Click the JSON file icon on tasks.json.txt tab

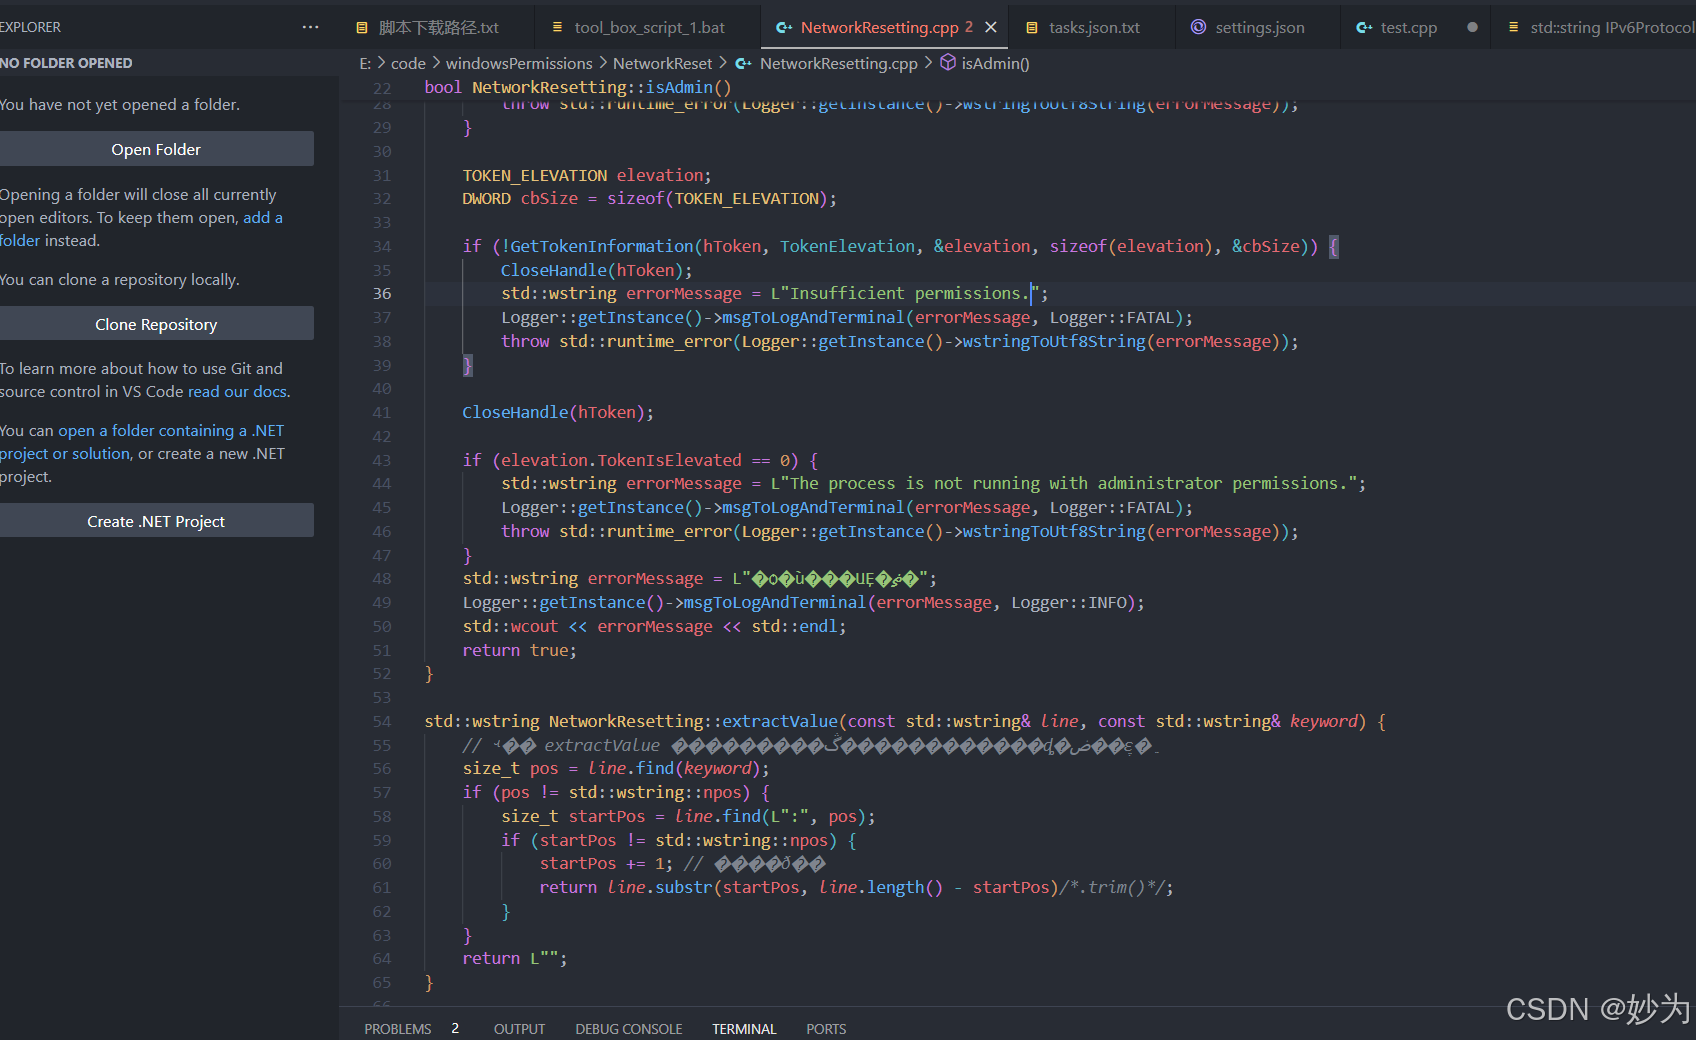pos(1031,27)
